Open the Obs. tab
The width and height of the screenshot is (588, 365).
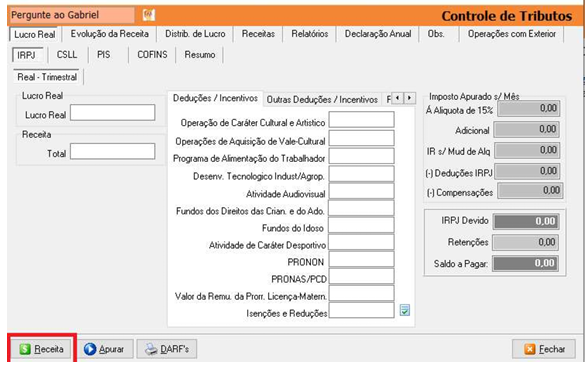(x=436, y=34)
